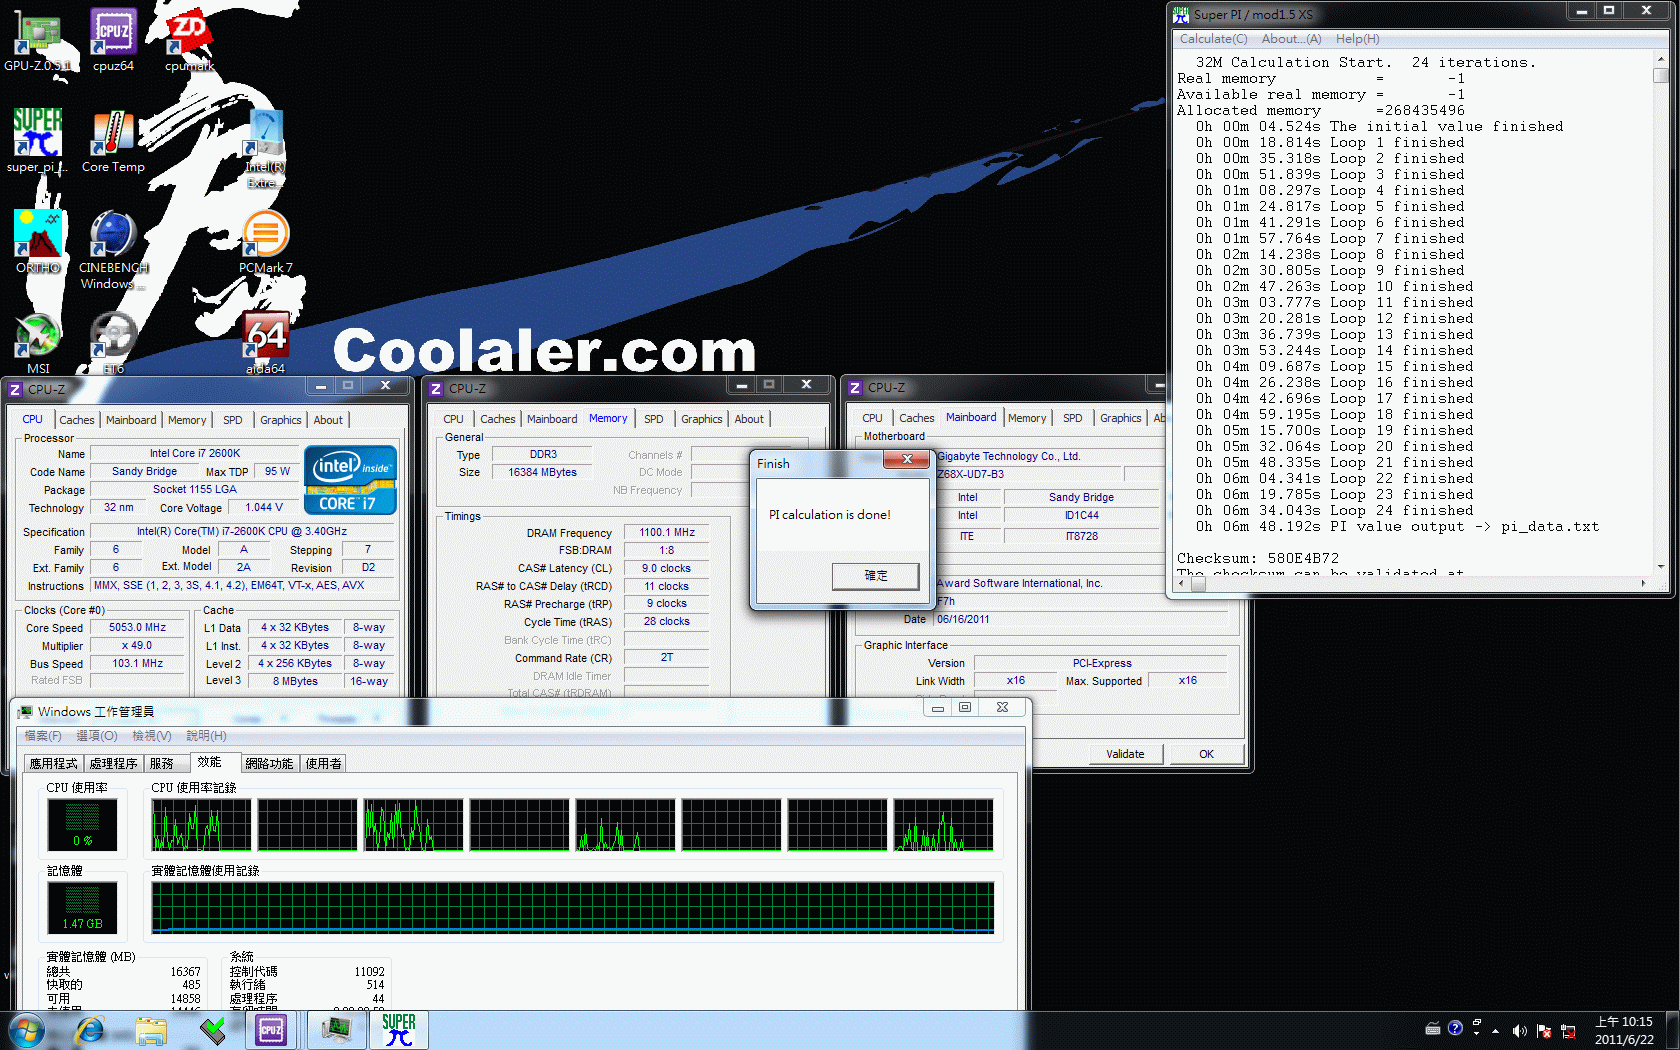The width and height of the screenshot is (1680, 1050).
Task: Switch to Task Manager taskbar button
Action: click(x=337, y=1030)
